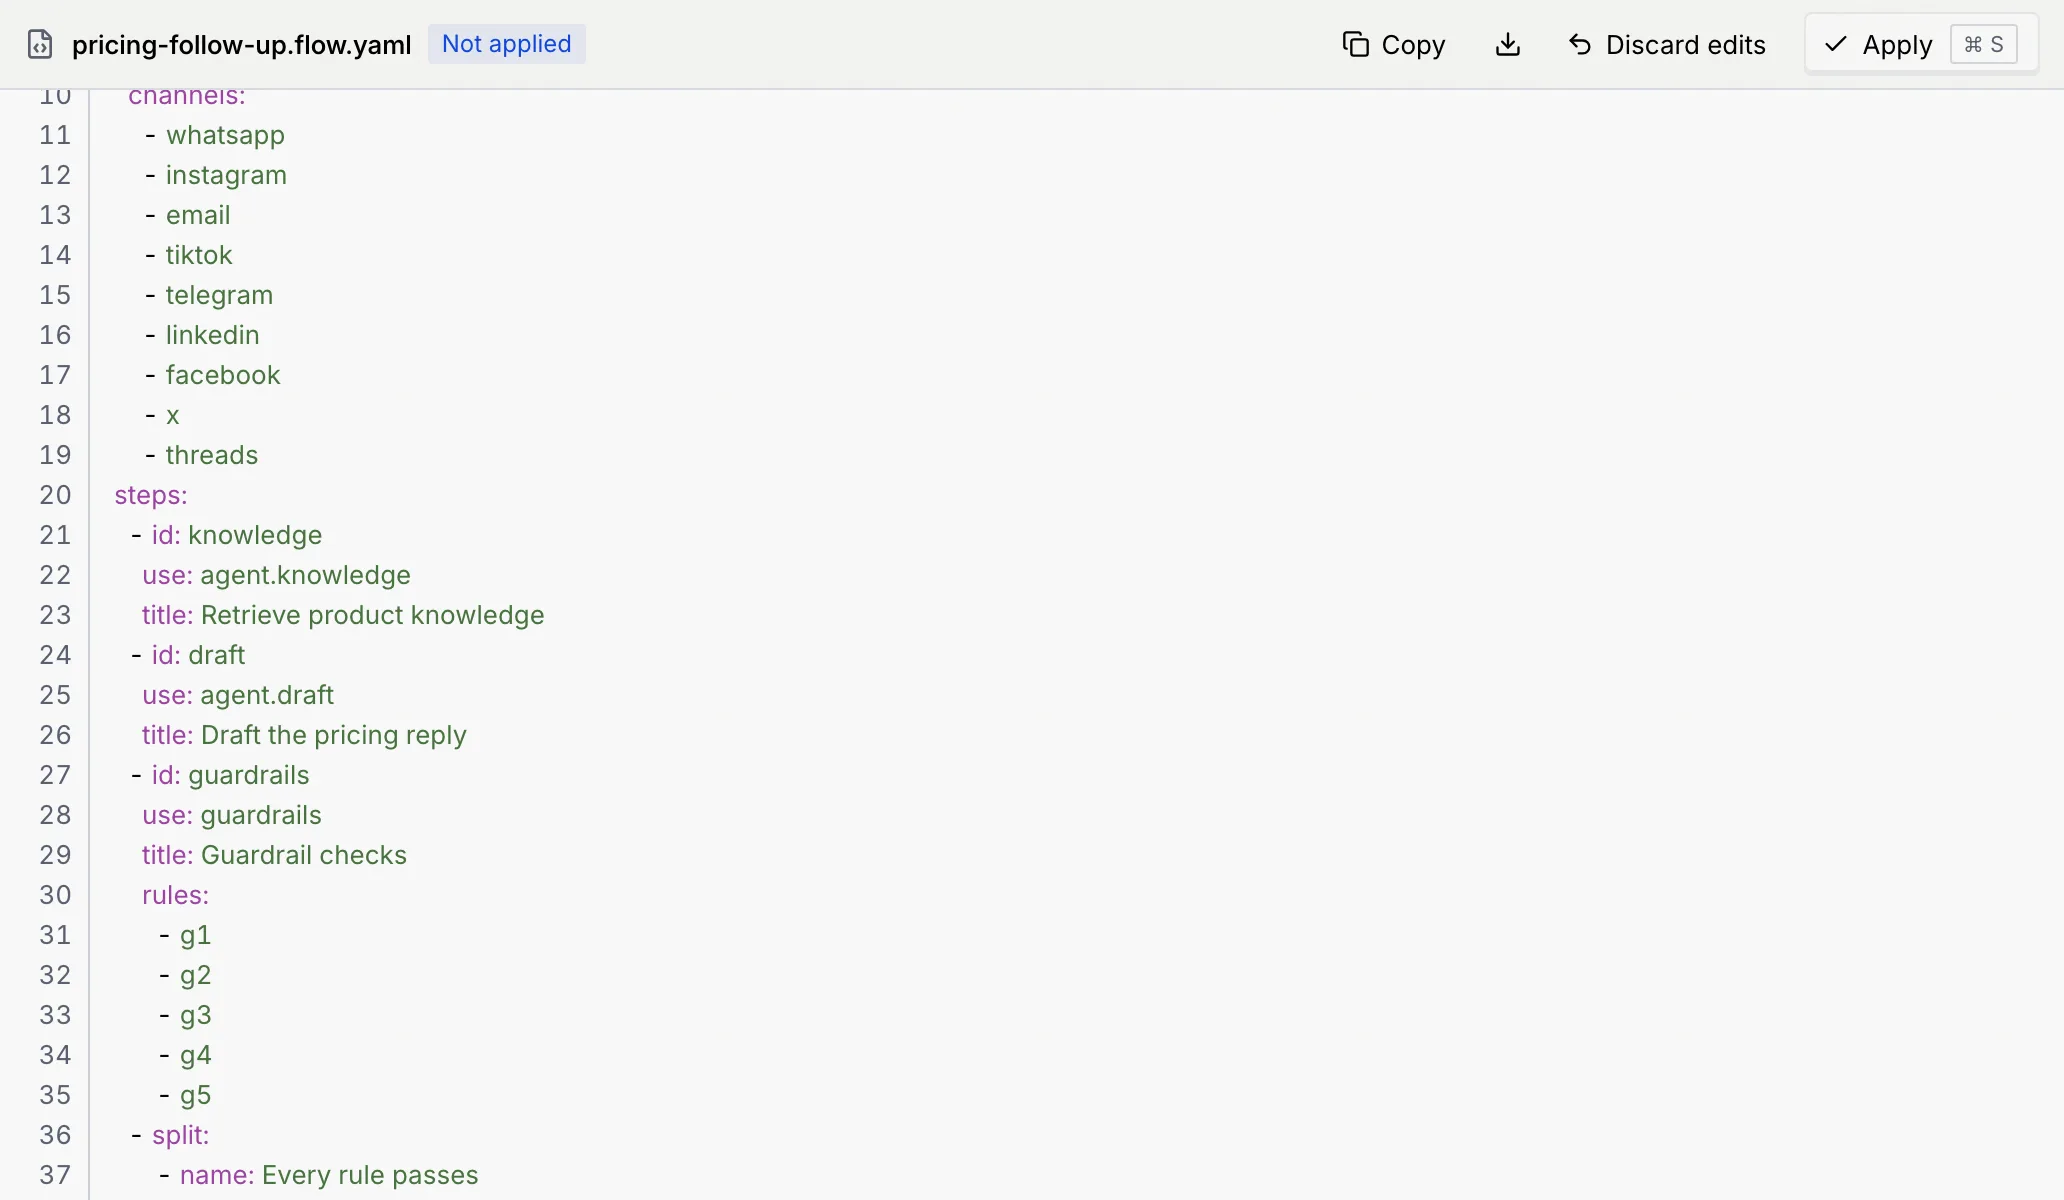Click the 'rules:' key on line 30
This screenshot has height=1200, width=2064.
pos(175,895)
